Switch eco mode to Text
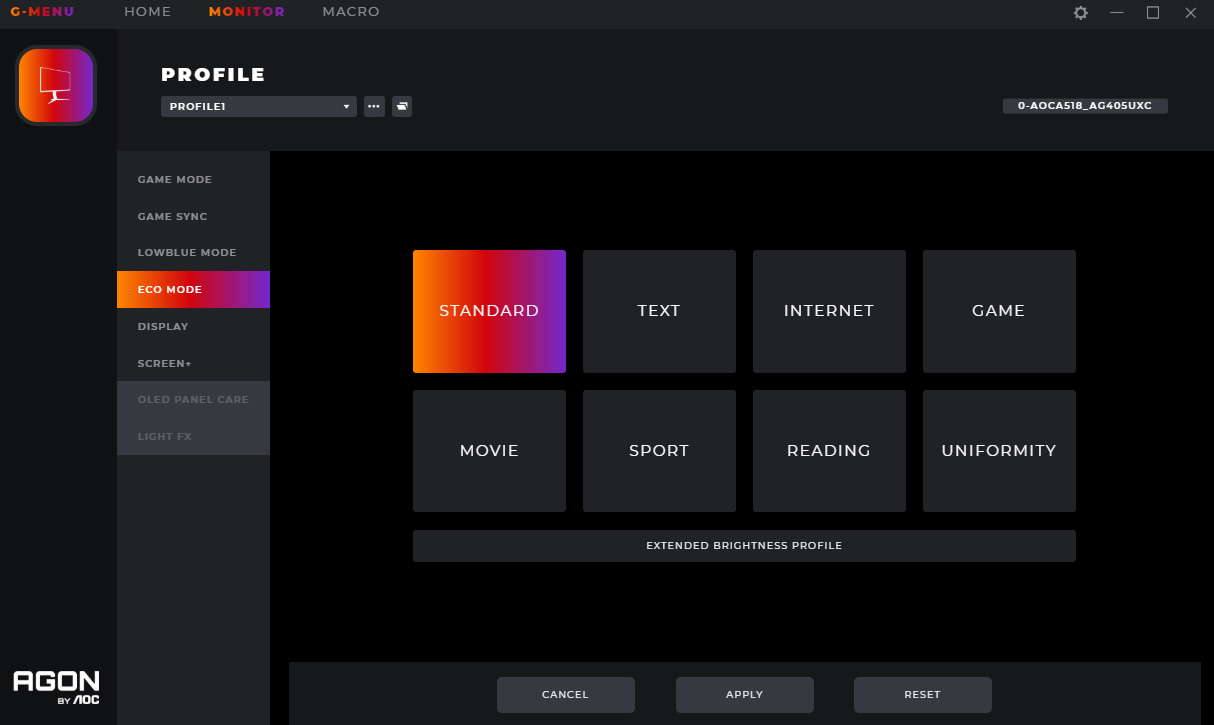1214x725 pixels. click(659, 311)
